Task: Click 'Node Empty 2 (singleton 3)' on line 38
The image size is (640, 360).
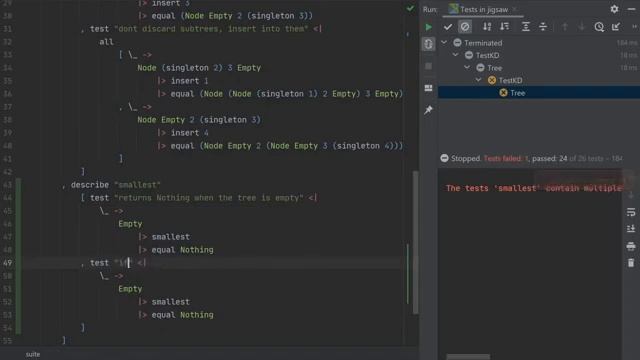Action: 199,120
